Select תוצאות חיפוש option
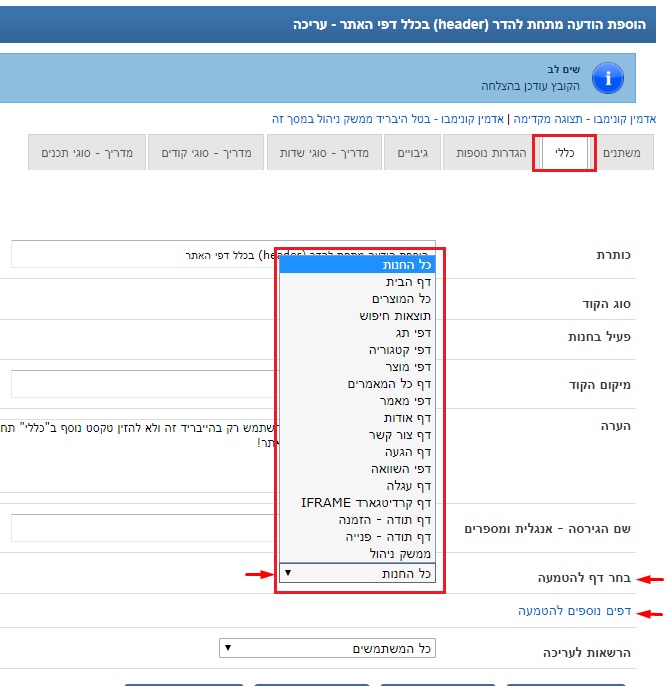 pos(357,316)
